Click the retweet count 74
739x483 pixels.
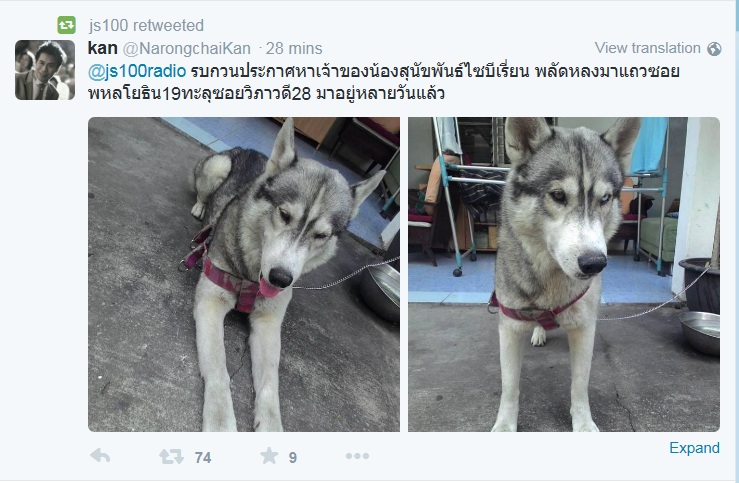(203, 458)
